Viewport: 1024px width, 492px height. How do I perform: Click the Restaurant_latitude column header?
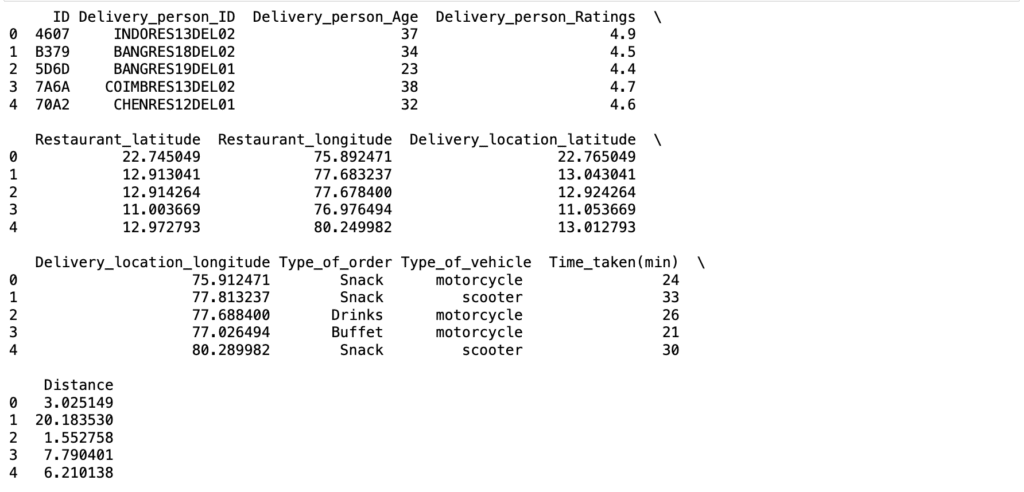[x=118, y=140]
